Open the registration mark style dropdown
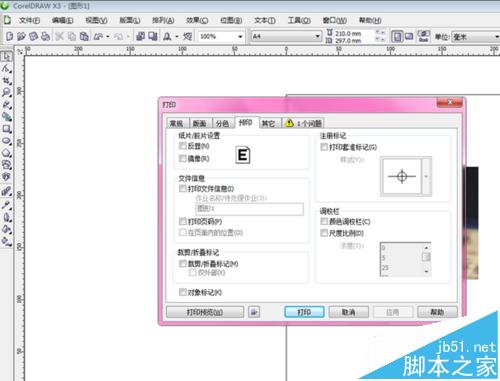This screenshot has width=500, height=381. click(x=426, y=176)
